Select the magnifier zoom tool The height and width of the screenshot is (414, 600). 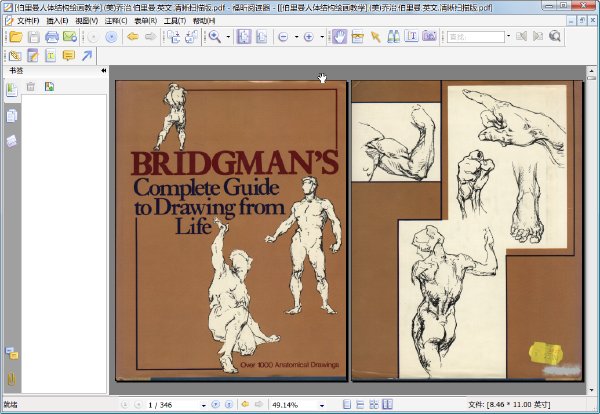coord(215,37)
